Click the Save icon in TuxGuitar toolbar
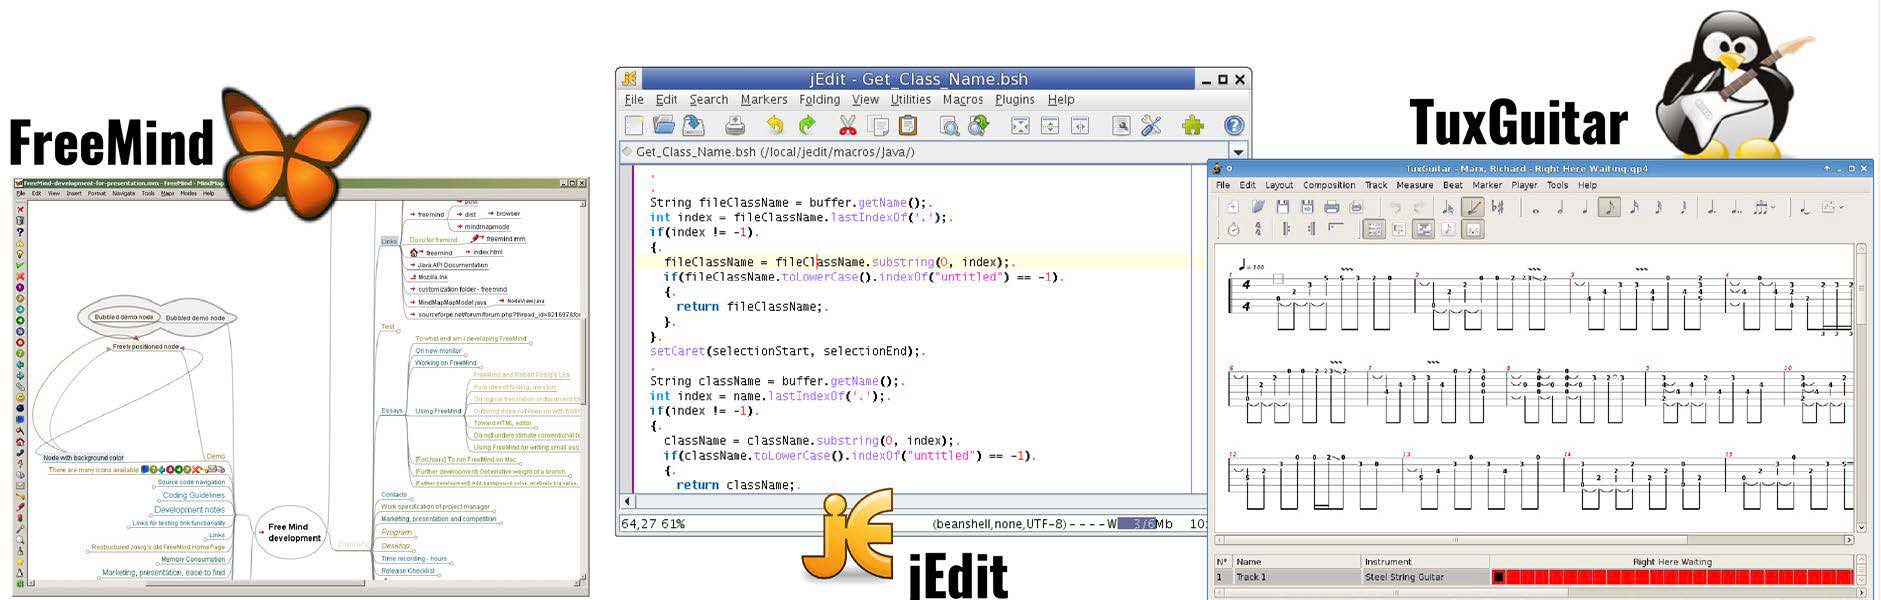This screenshot has height=600, width=1881. [1283, 207]
